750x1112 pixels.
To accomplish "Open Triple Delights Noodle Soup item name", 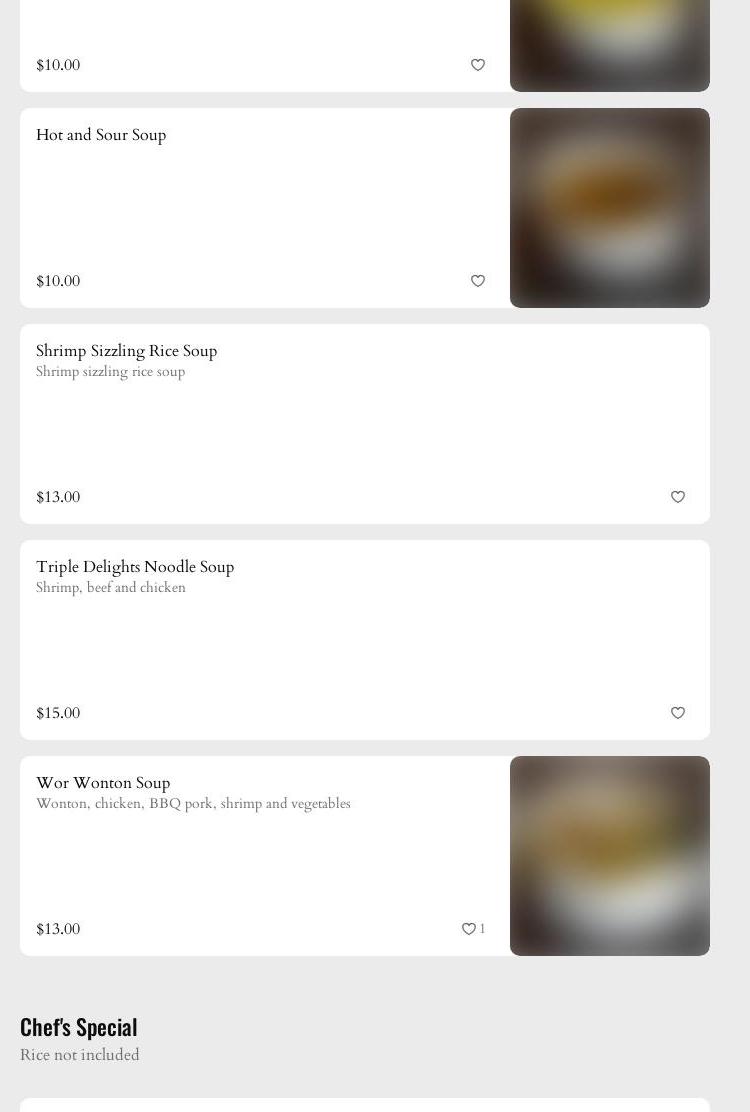I will pos(135,567).
